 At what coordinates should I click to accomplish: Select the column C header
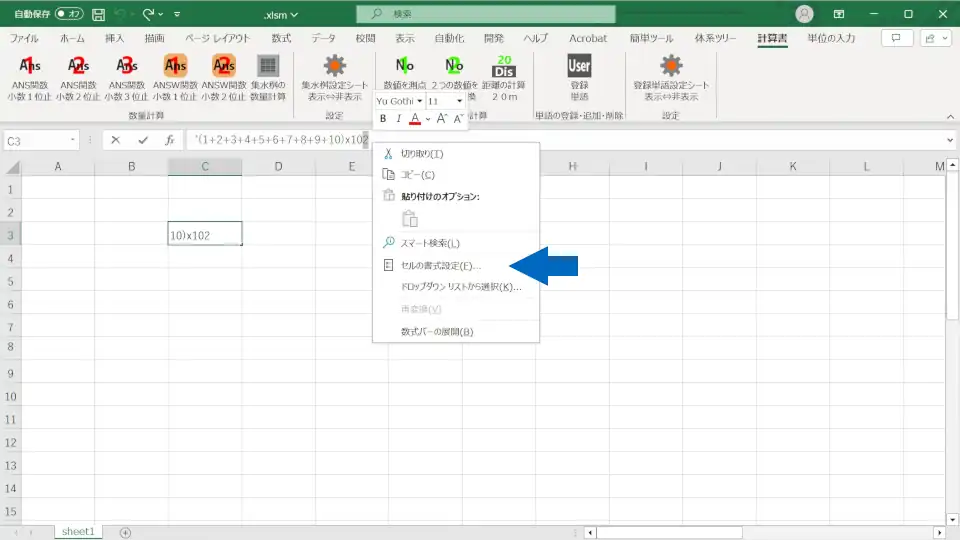click(204, 167)
